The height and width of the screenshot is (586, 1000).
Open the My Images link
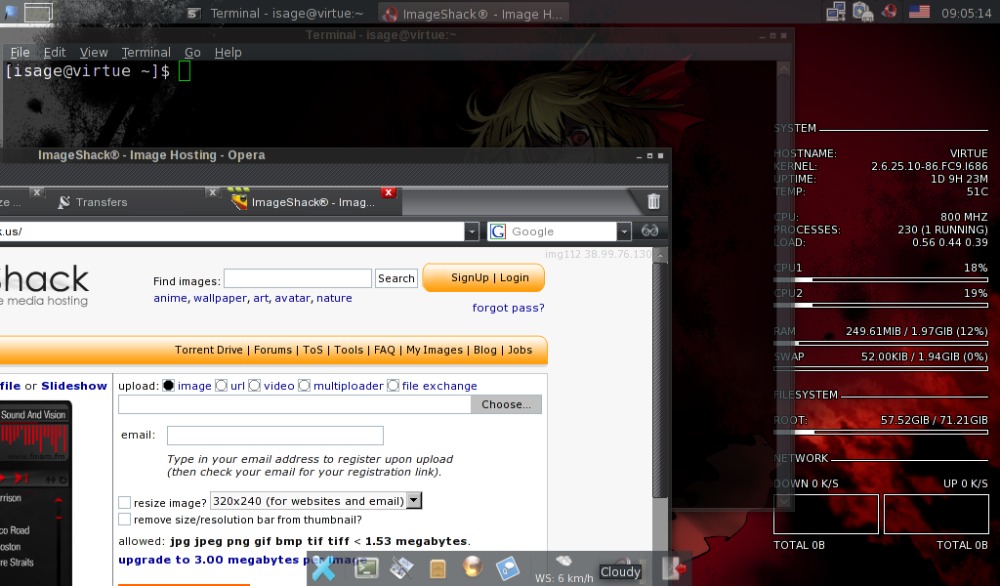click(434, 349)
